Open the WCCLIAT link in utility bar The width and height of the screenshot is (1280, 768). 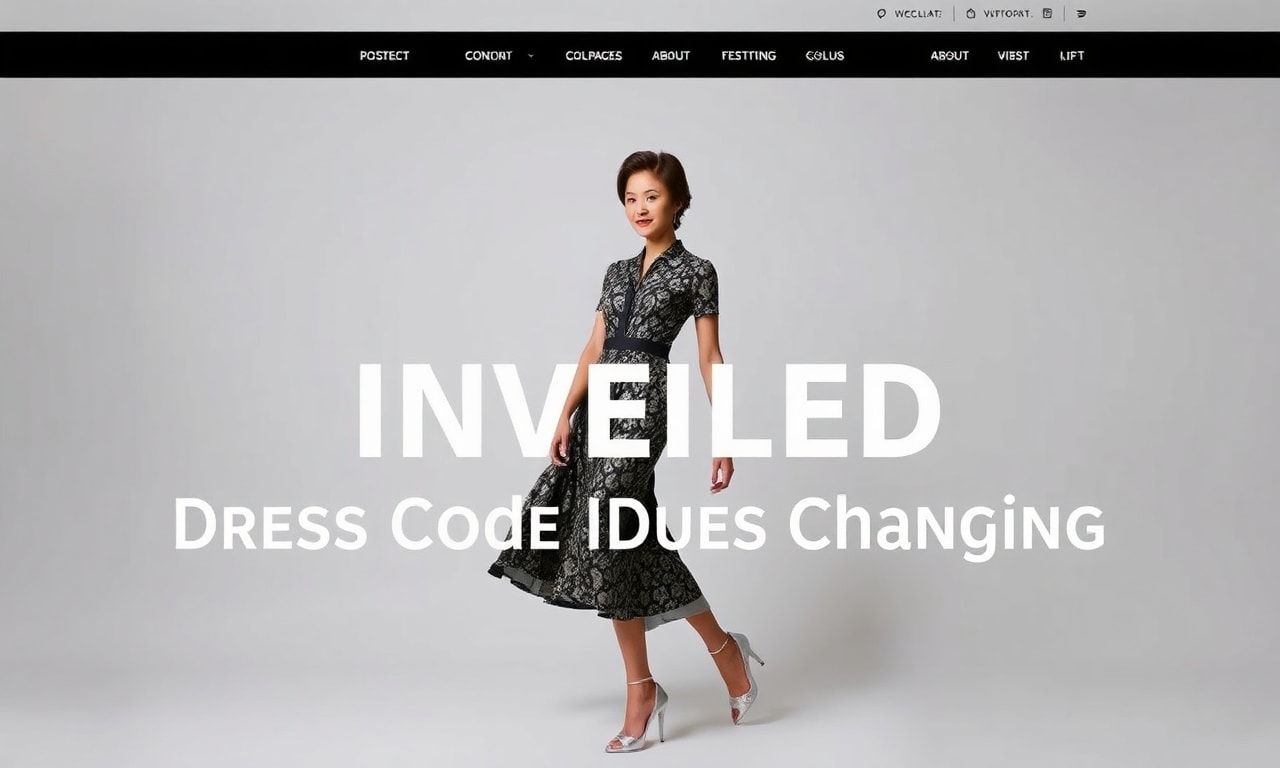pyautogui.click(x=917, y=14)
